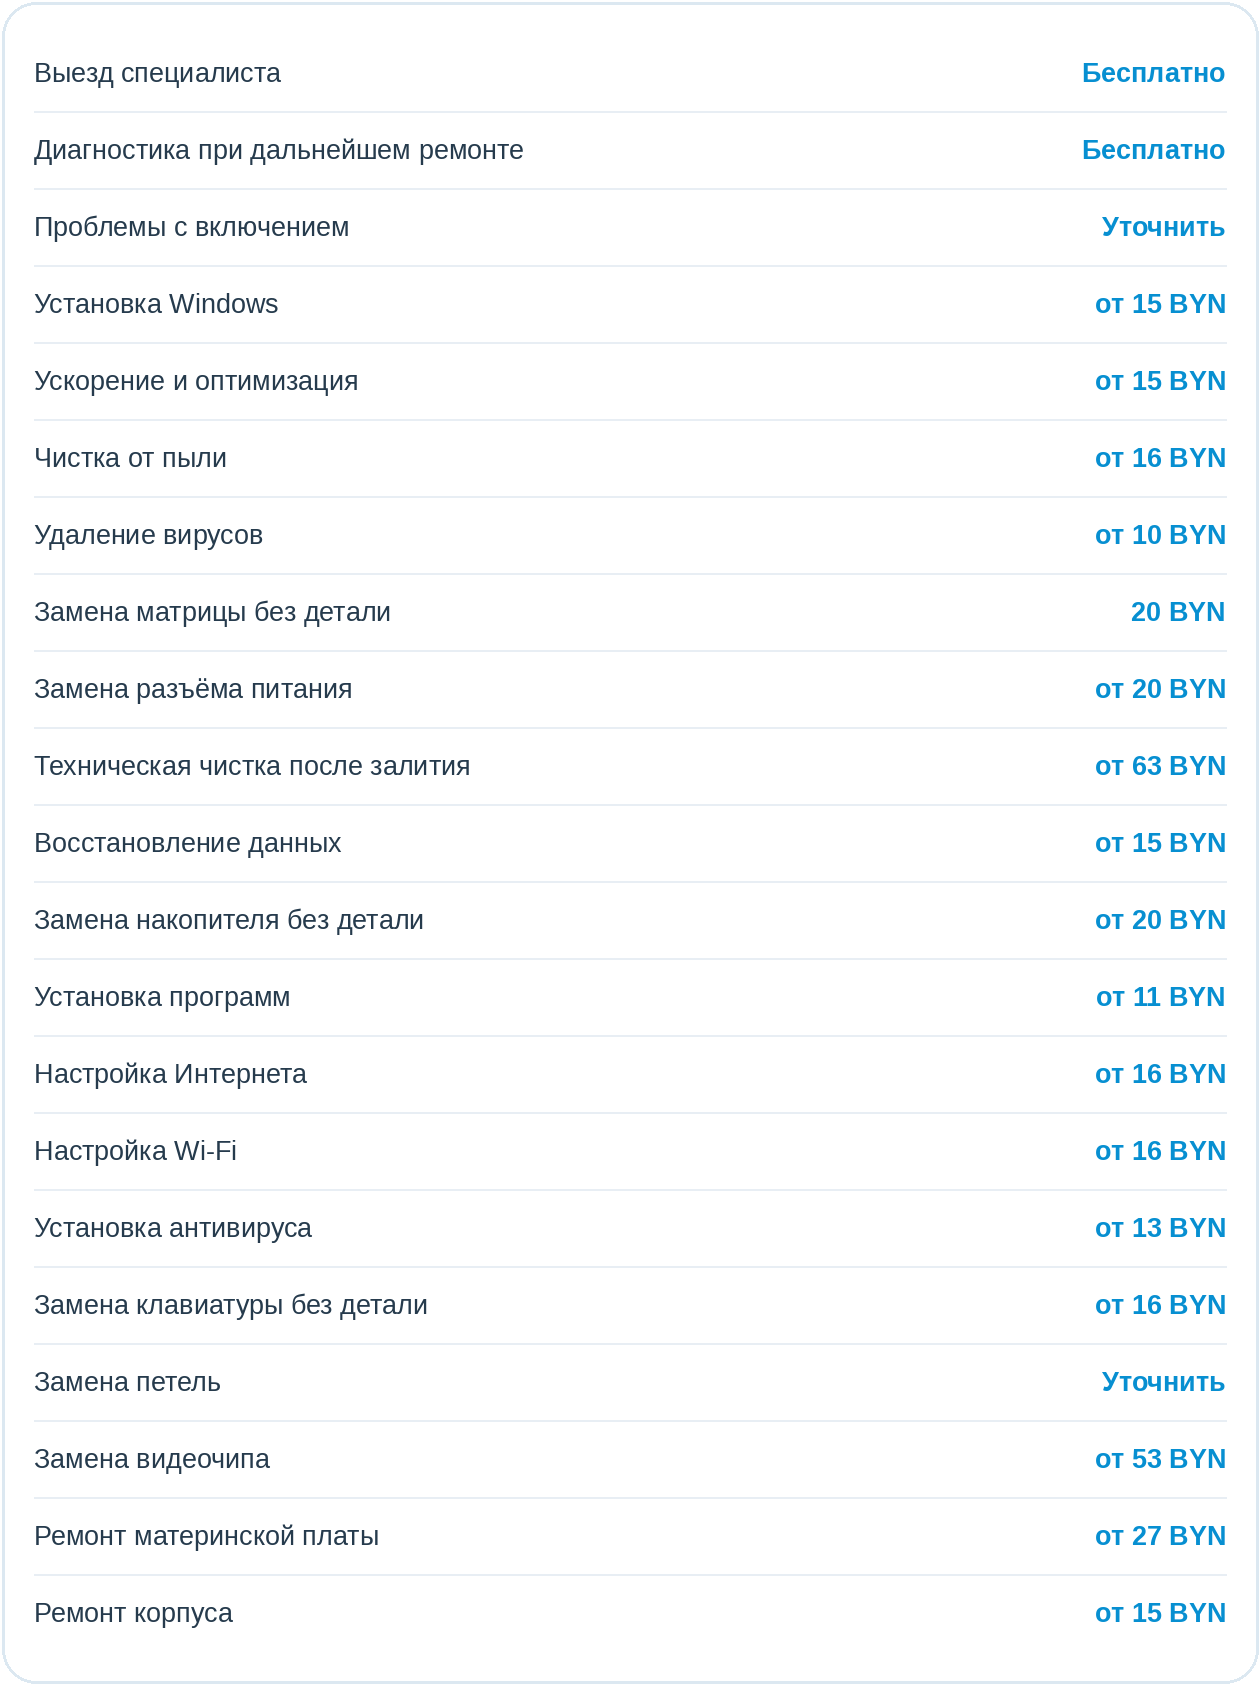Click 'от 11 BYN' for Установка программ
Screen dimensions: 1260x1685
point(1160,997)
